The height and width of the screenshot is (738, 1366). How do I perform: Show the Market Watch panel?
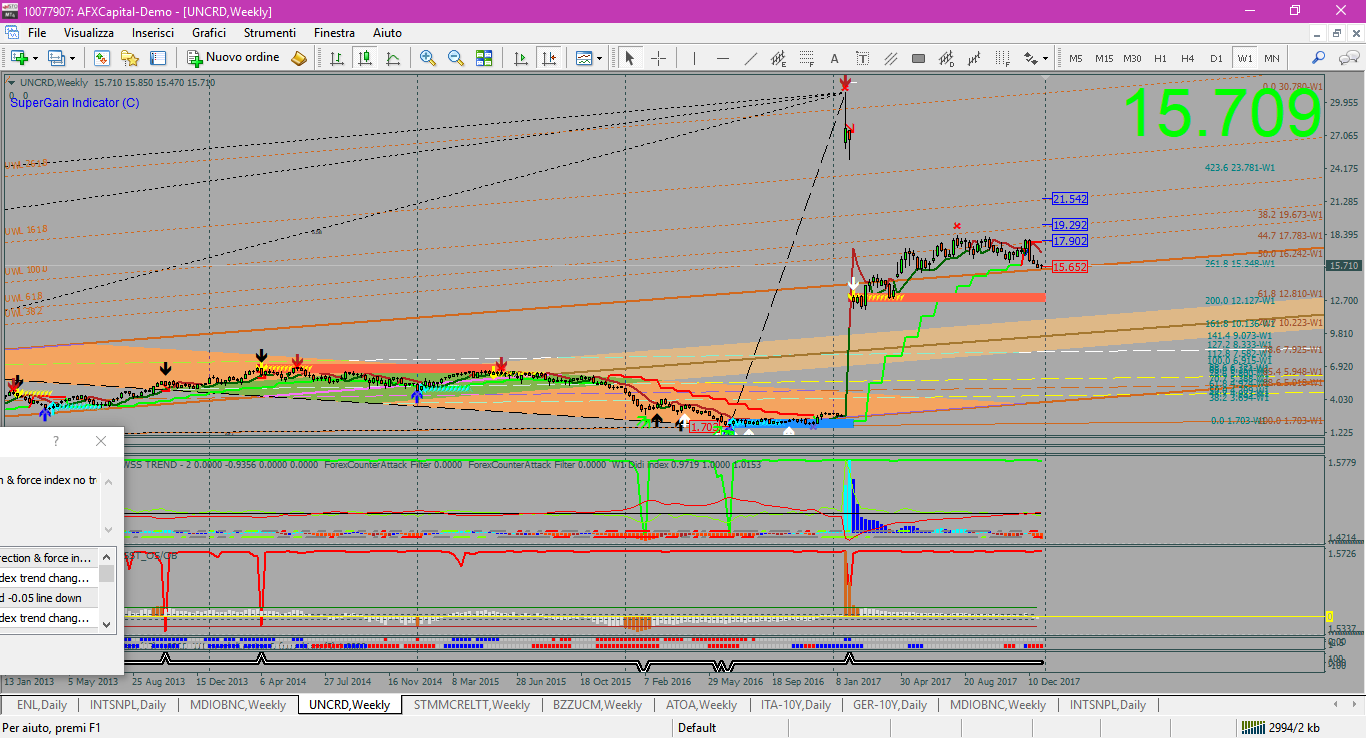(x=101, y=58)
